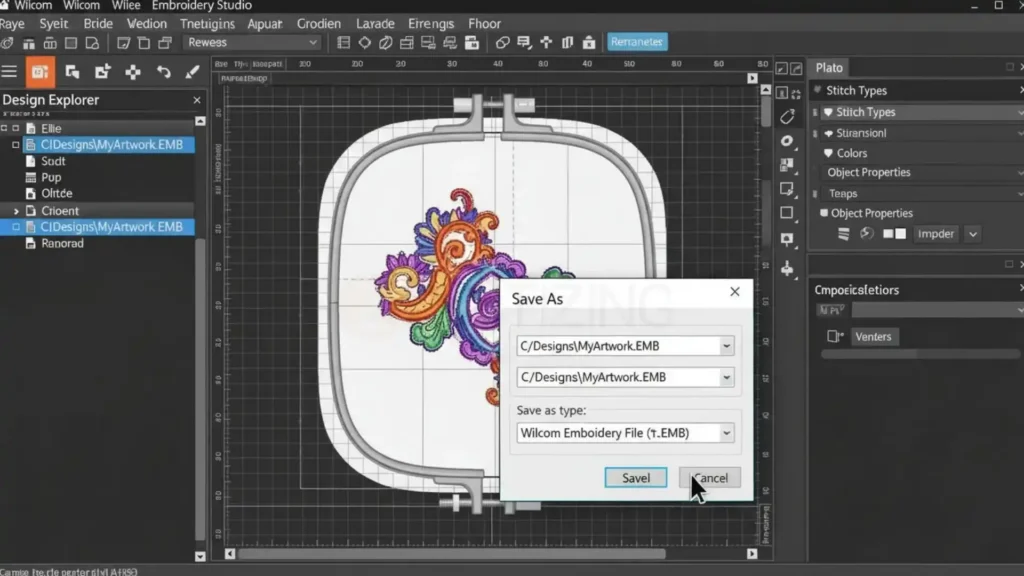Click the list icon right of Rewess dropdown
The width and height of the screenshot is (1024, 576).
[x=344, y=42]
